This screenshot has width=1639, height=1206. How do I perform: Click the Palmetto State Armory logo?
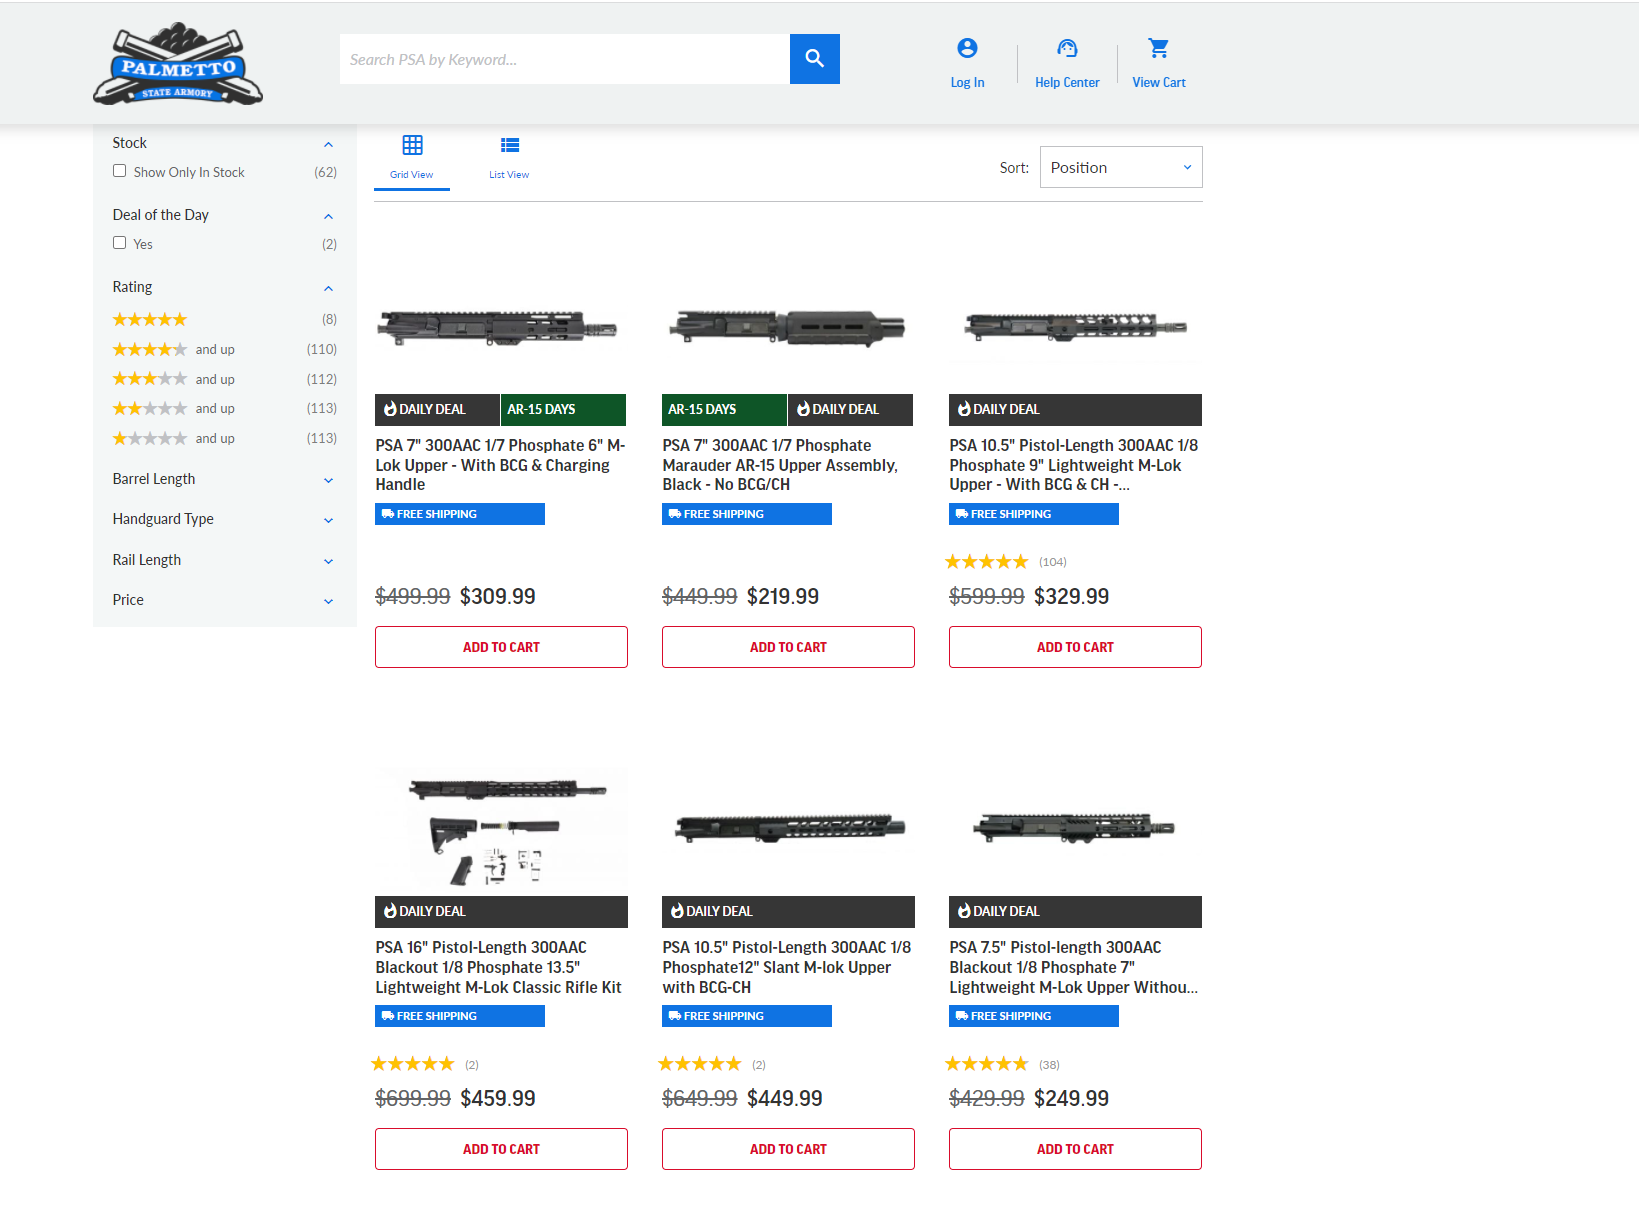tap(178, 64)
